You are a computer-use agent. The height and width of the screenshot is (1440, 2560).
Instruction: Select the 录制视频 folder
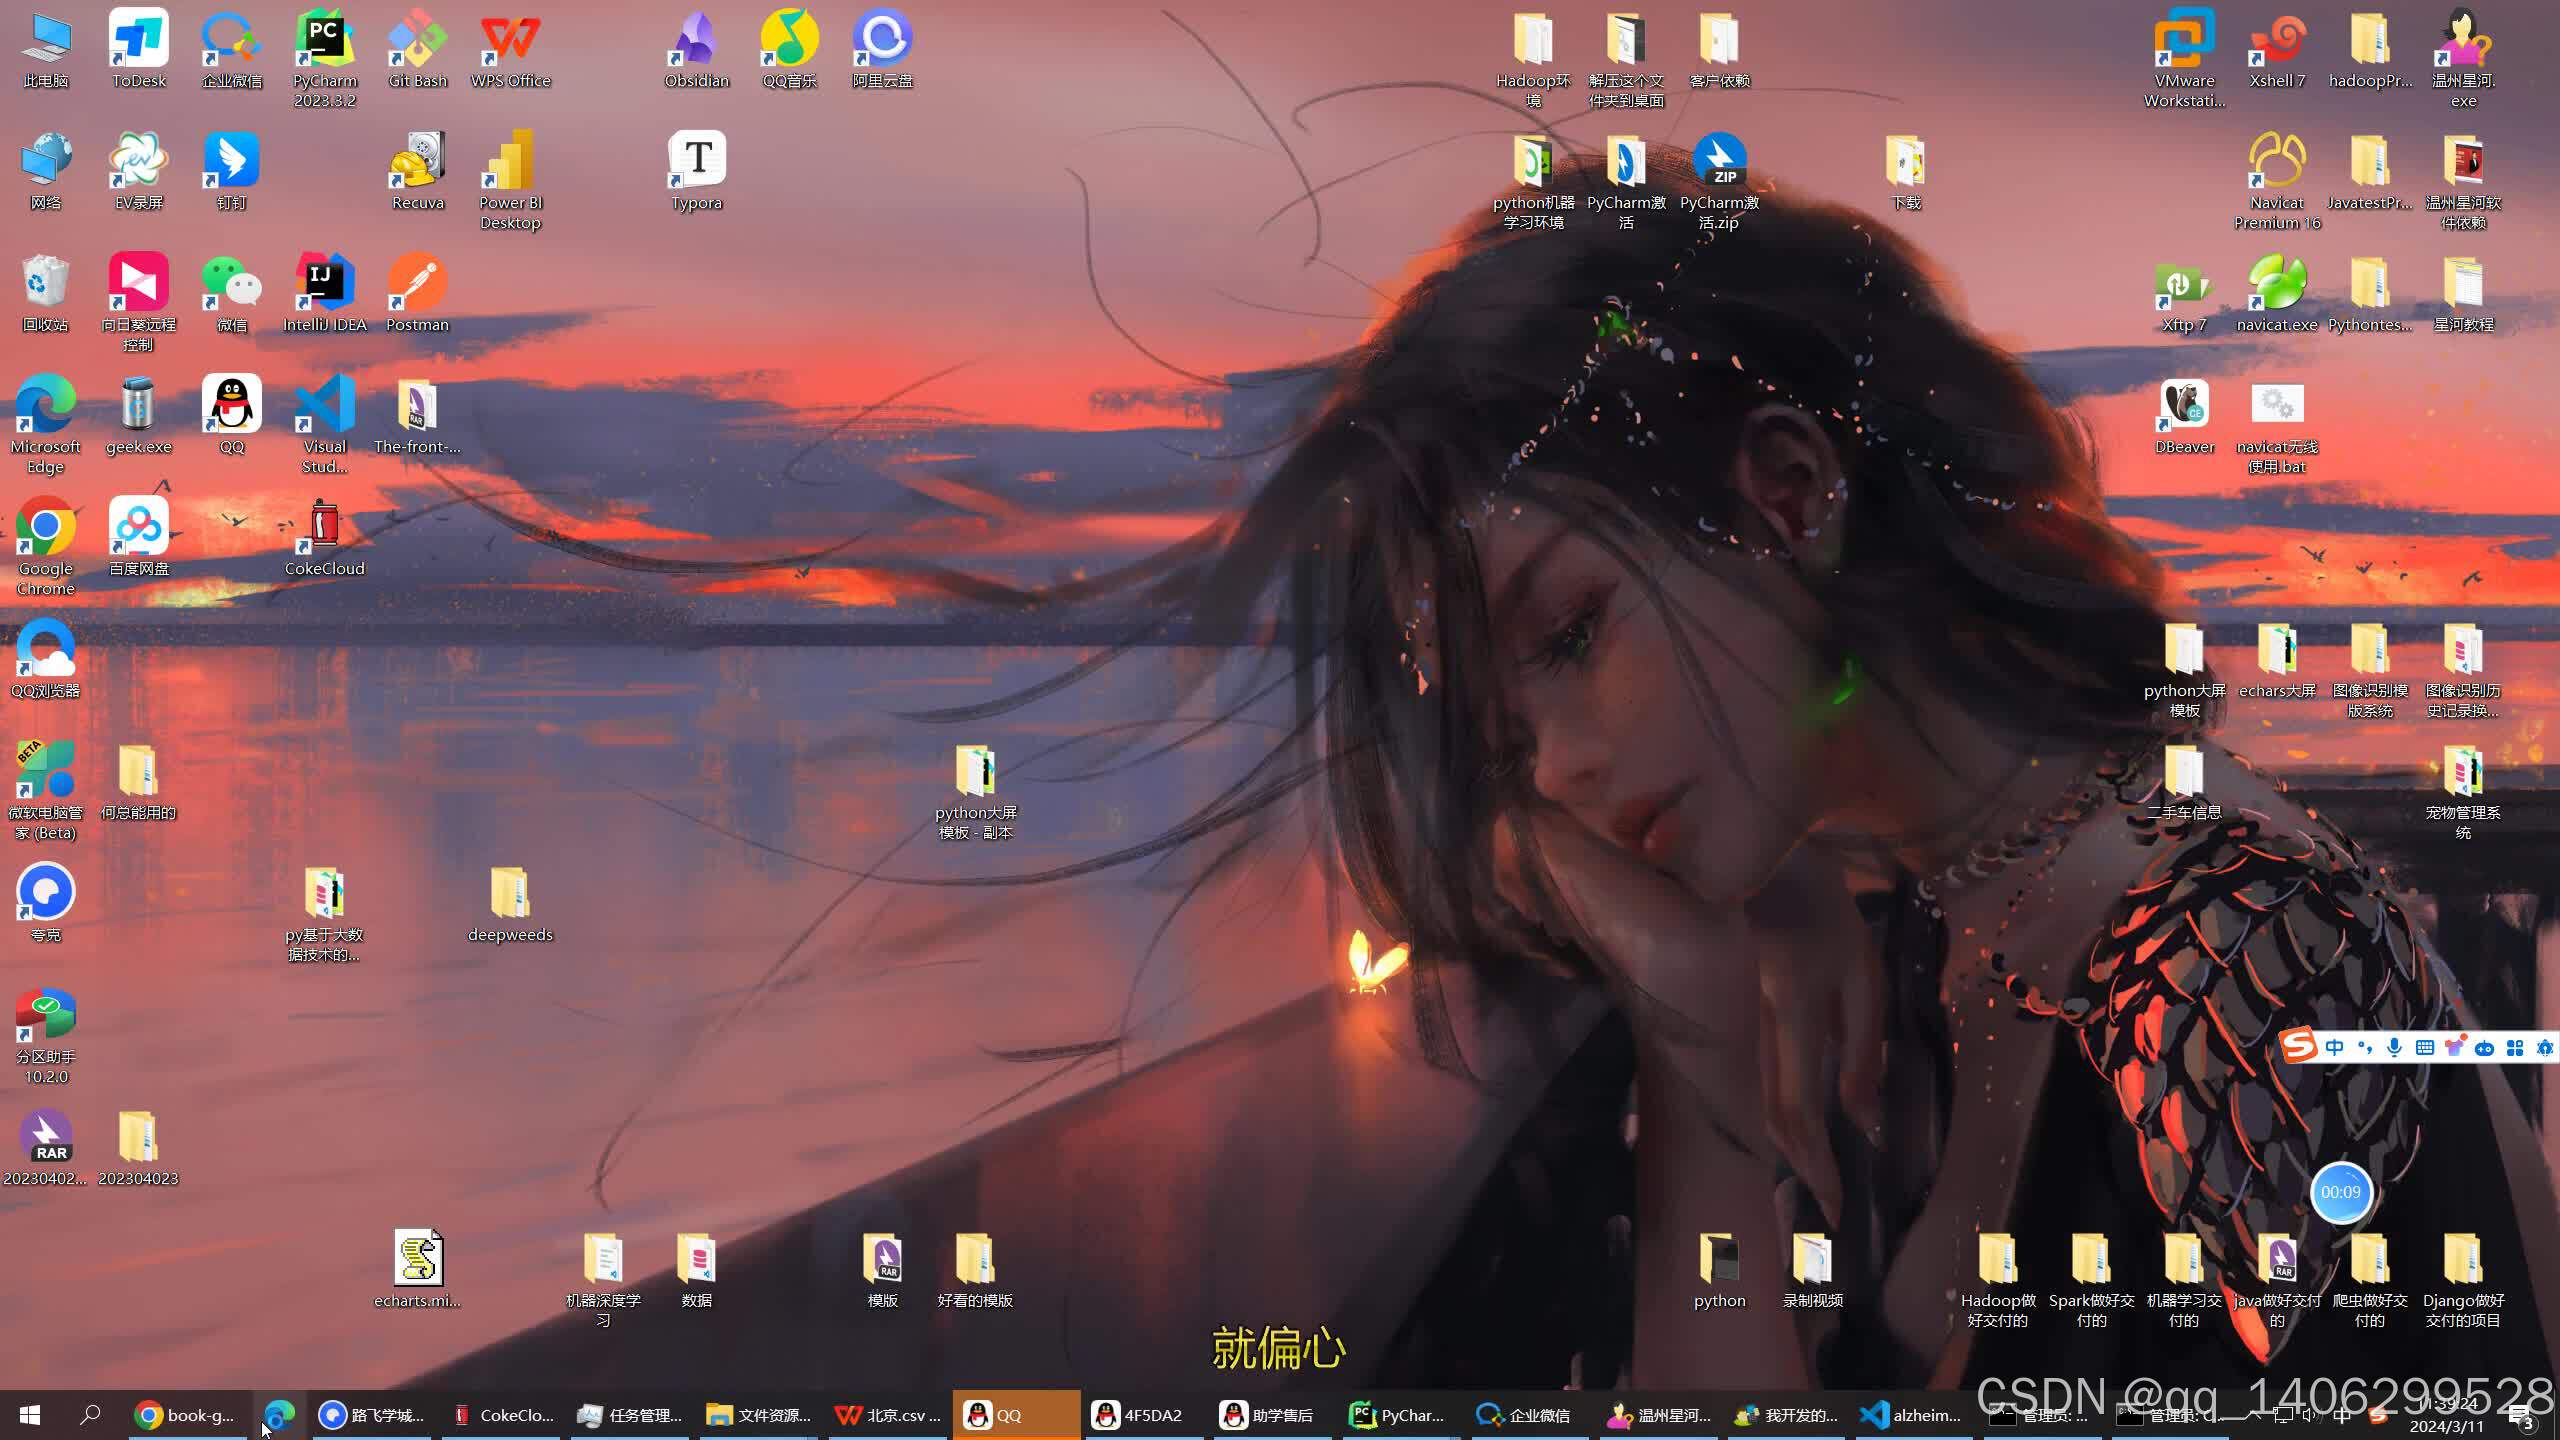click(x=1813, y=1270)
